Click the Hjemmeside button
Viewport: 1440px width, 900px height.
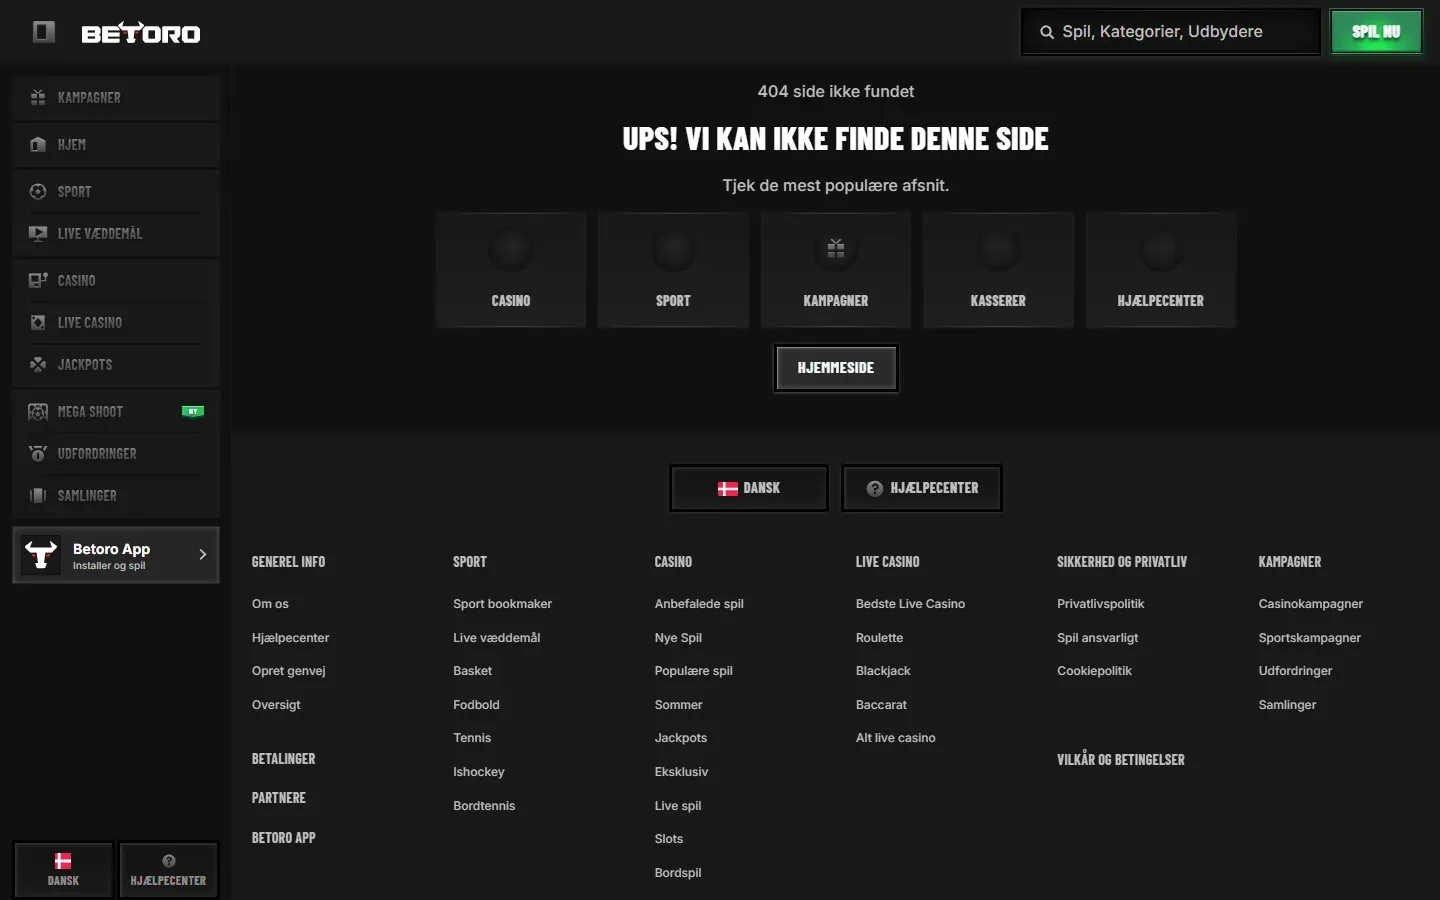pos(836,368)
